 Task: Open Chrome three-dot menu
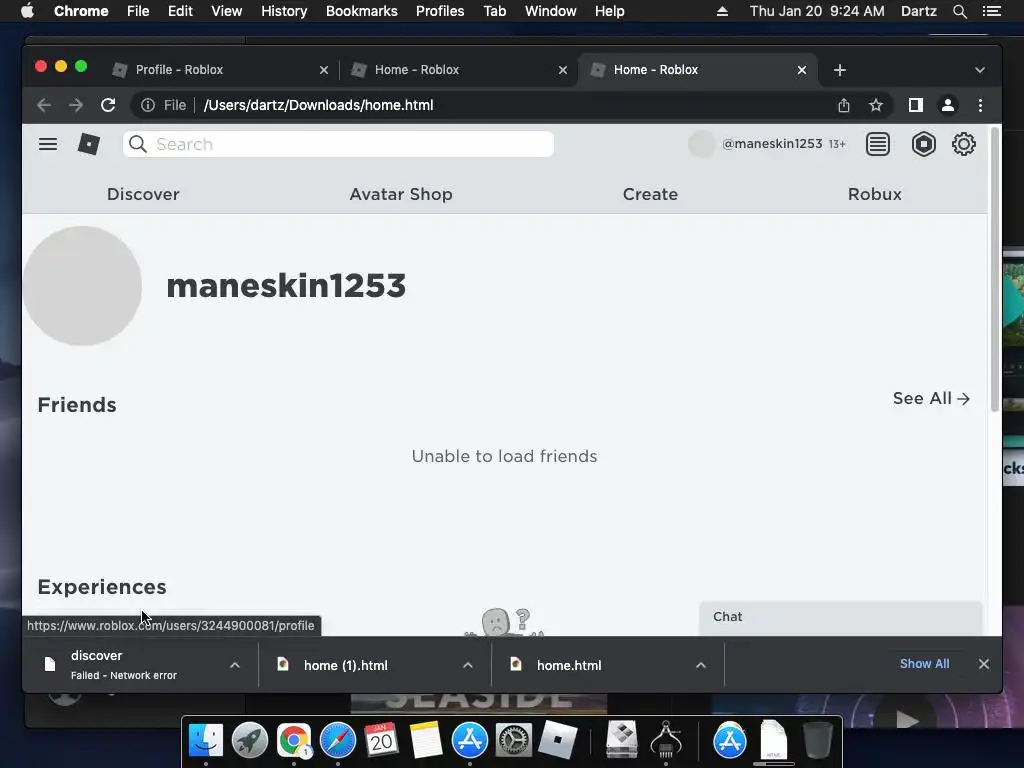[980, 105]
